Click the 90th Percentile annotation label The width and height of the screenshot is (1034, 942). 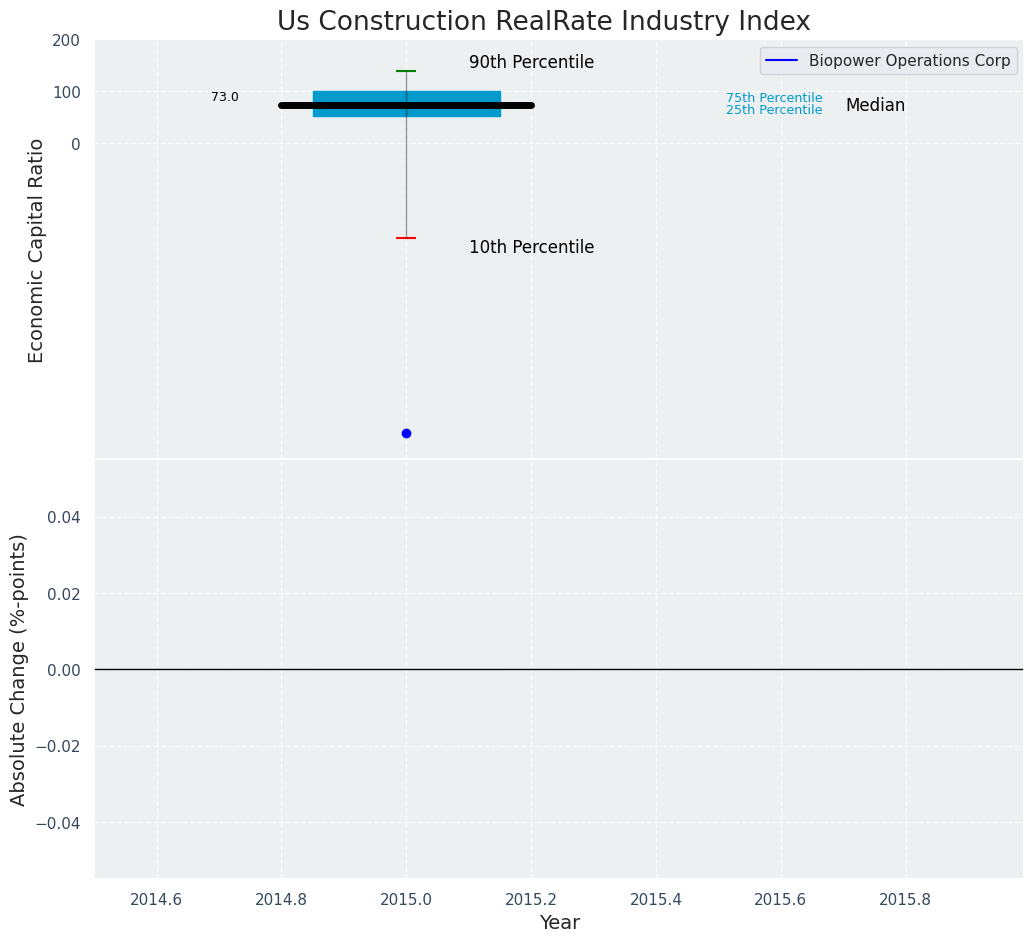531,62
